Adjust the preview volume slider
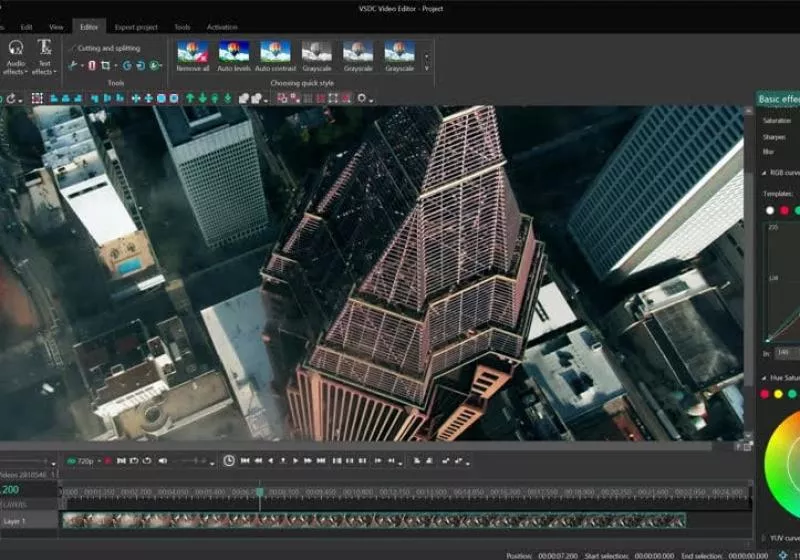 pyautogui.click(x=193, y=461)
